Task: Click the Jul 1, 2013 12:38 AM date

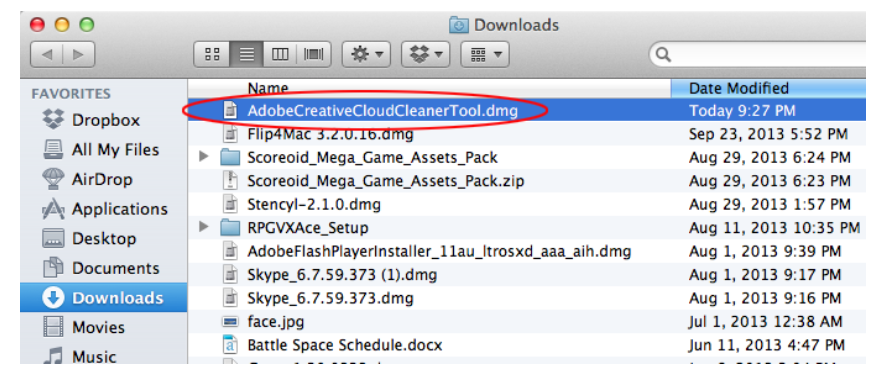Action: pos(767,322)
